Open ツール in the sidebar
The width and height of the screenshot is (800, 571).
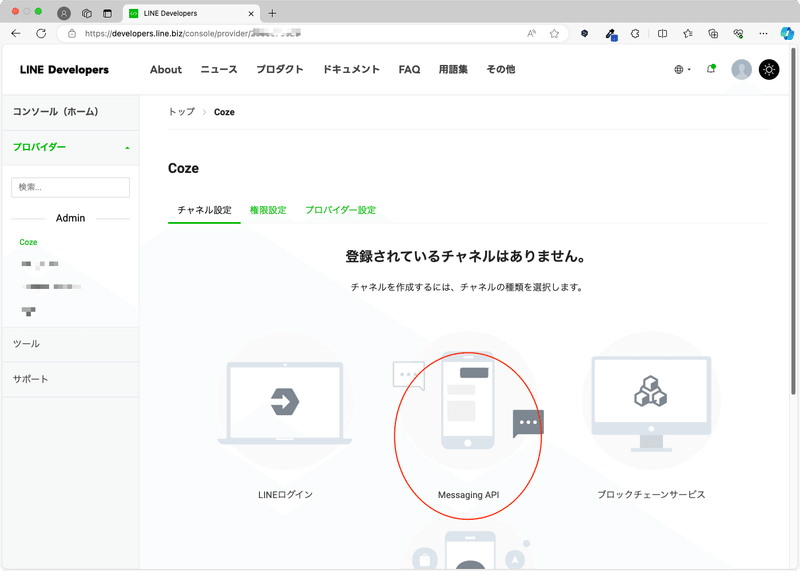pos(70,344)
